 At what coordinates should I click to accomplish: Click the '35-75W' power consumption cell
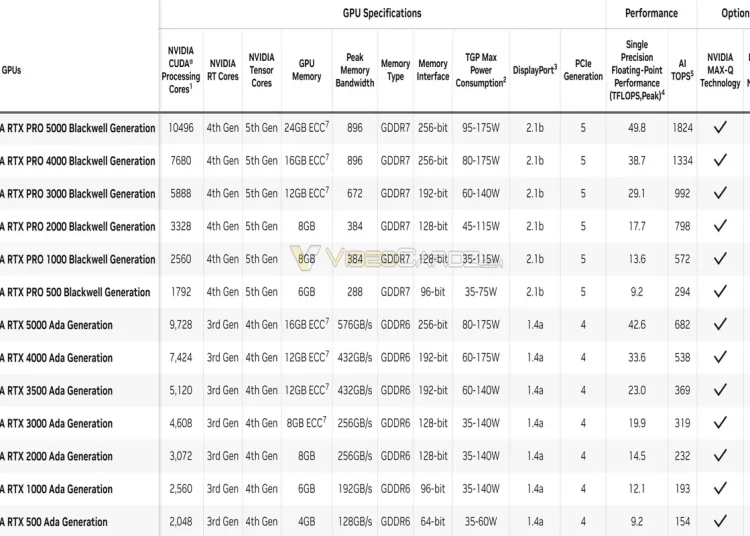pos(481,292)
